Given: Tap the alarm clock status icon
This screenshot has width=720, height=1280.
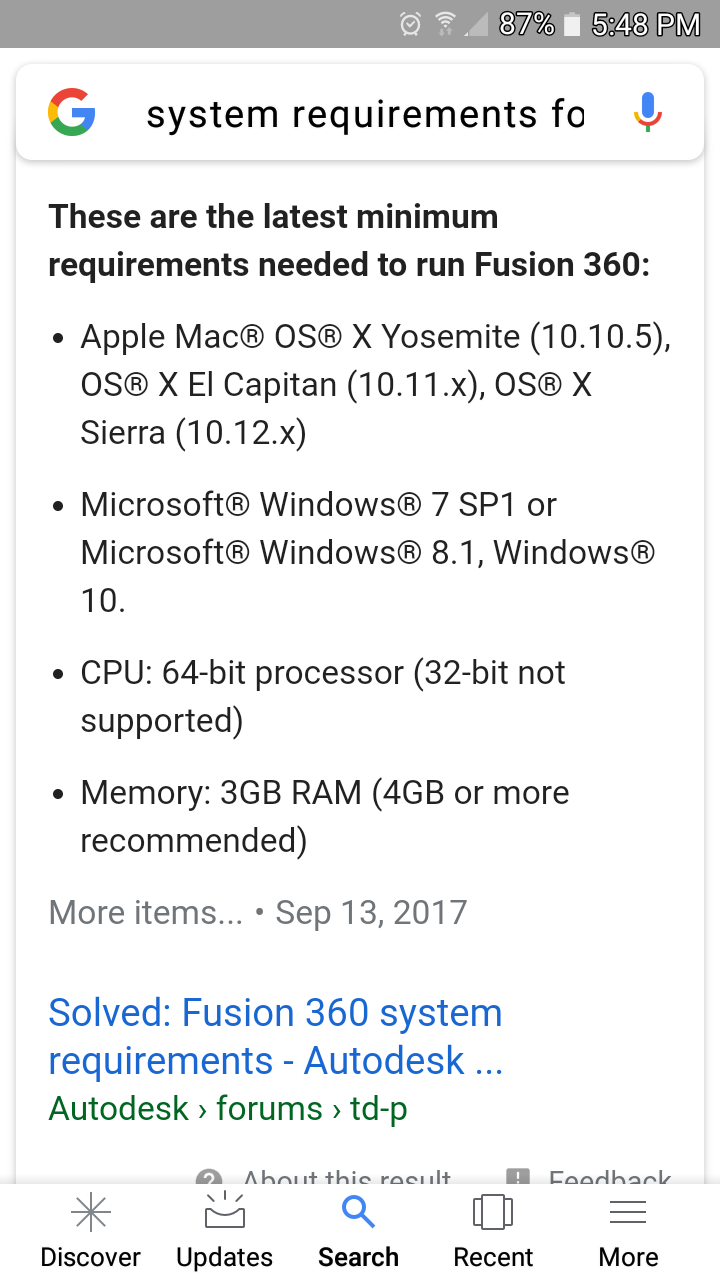Looking at the screenshot, I should coord(408,23).
